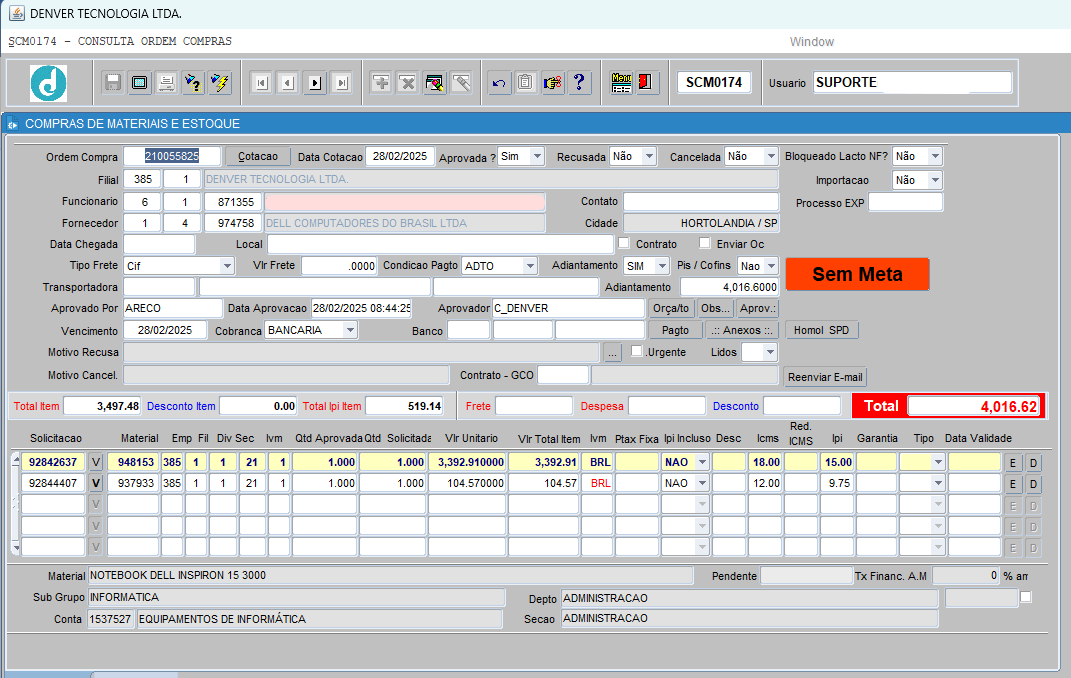Click the Reenviar E-mail button

click(825, 377)
